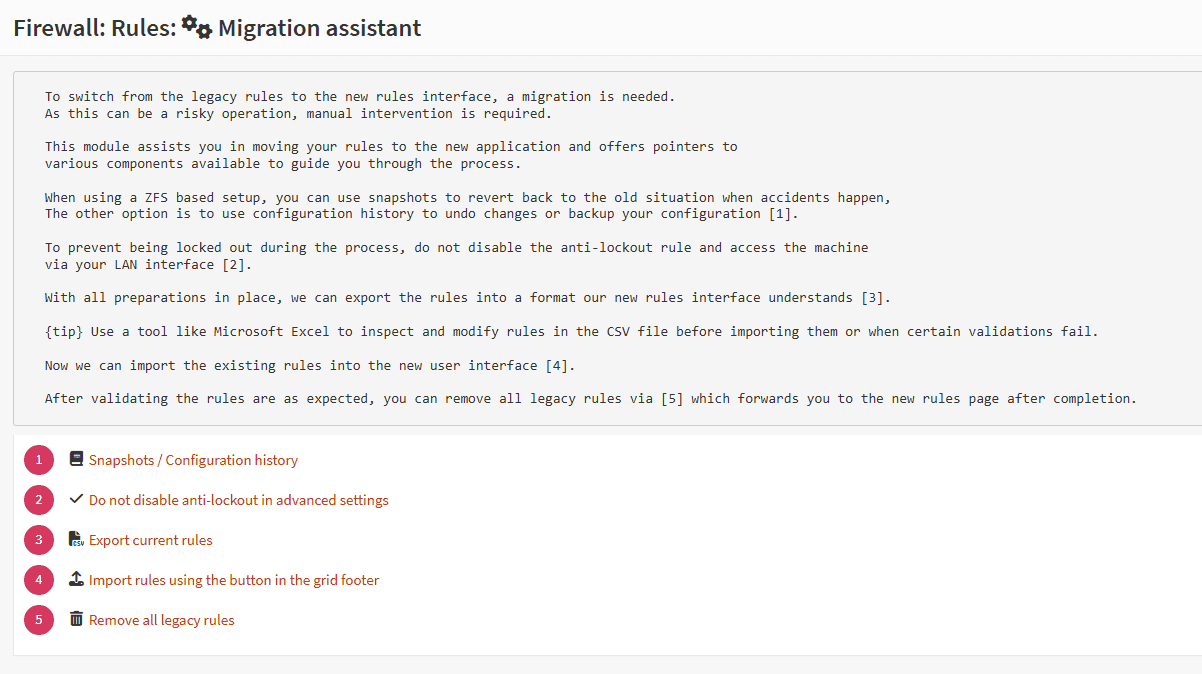Click the {tip} line about Microsoft Excel

tap(570, 331)
